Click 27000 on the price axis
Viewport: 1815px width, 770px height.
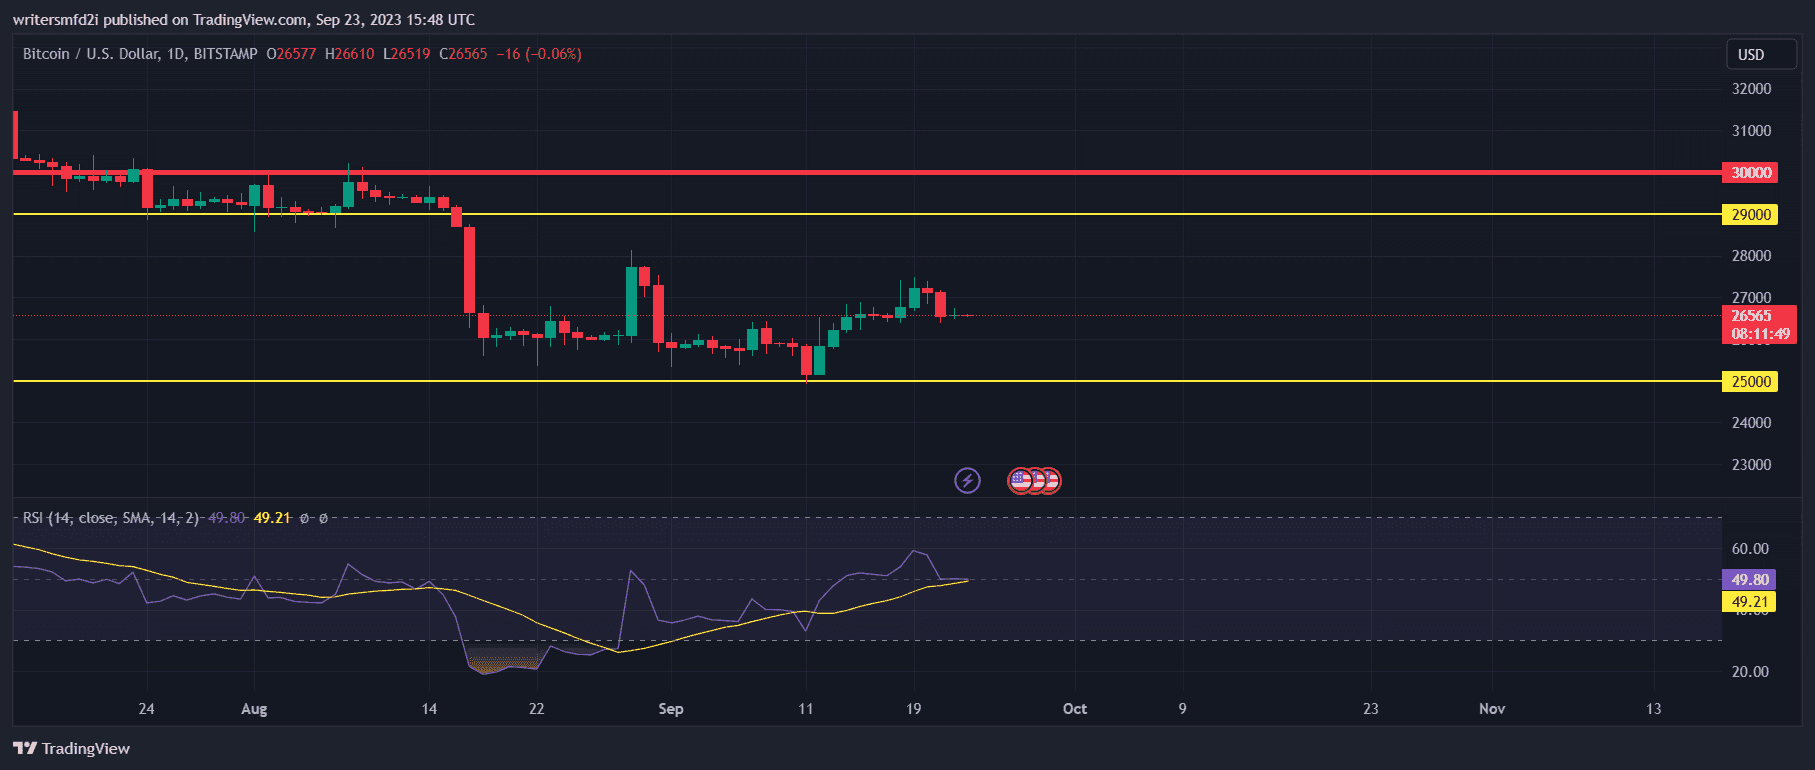point(1751,298)
